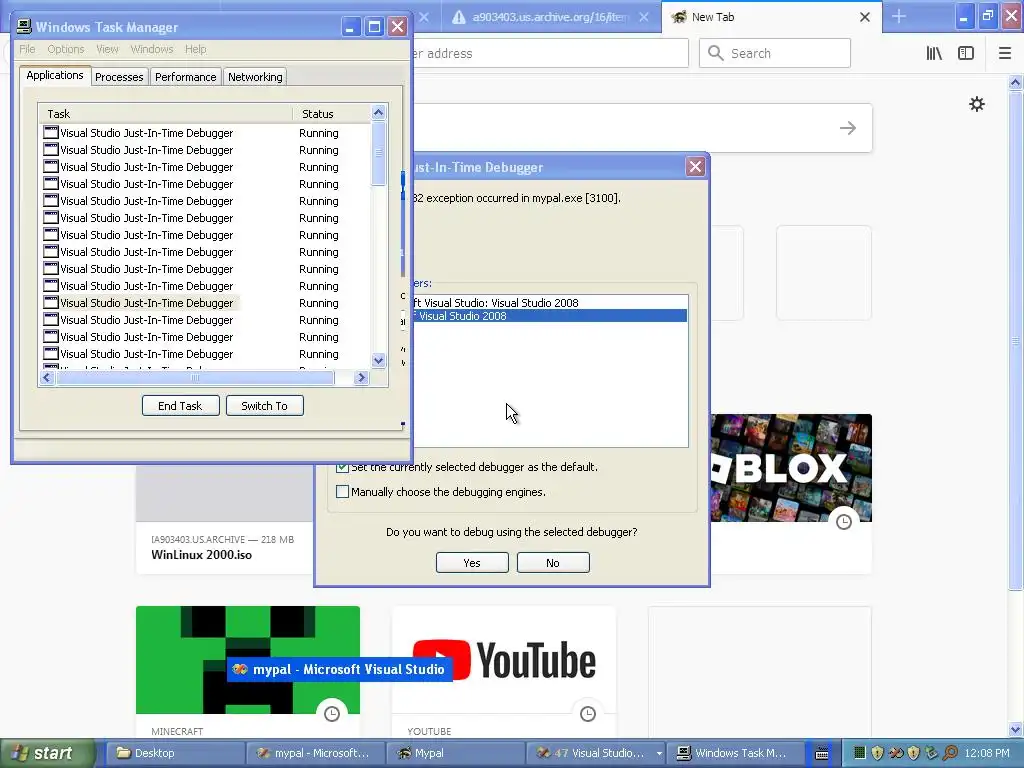
Task: Sort tasks by the Task column header
Action: [165, 114]
